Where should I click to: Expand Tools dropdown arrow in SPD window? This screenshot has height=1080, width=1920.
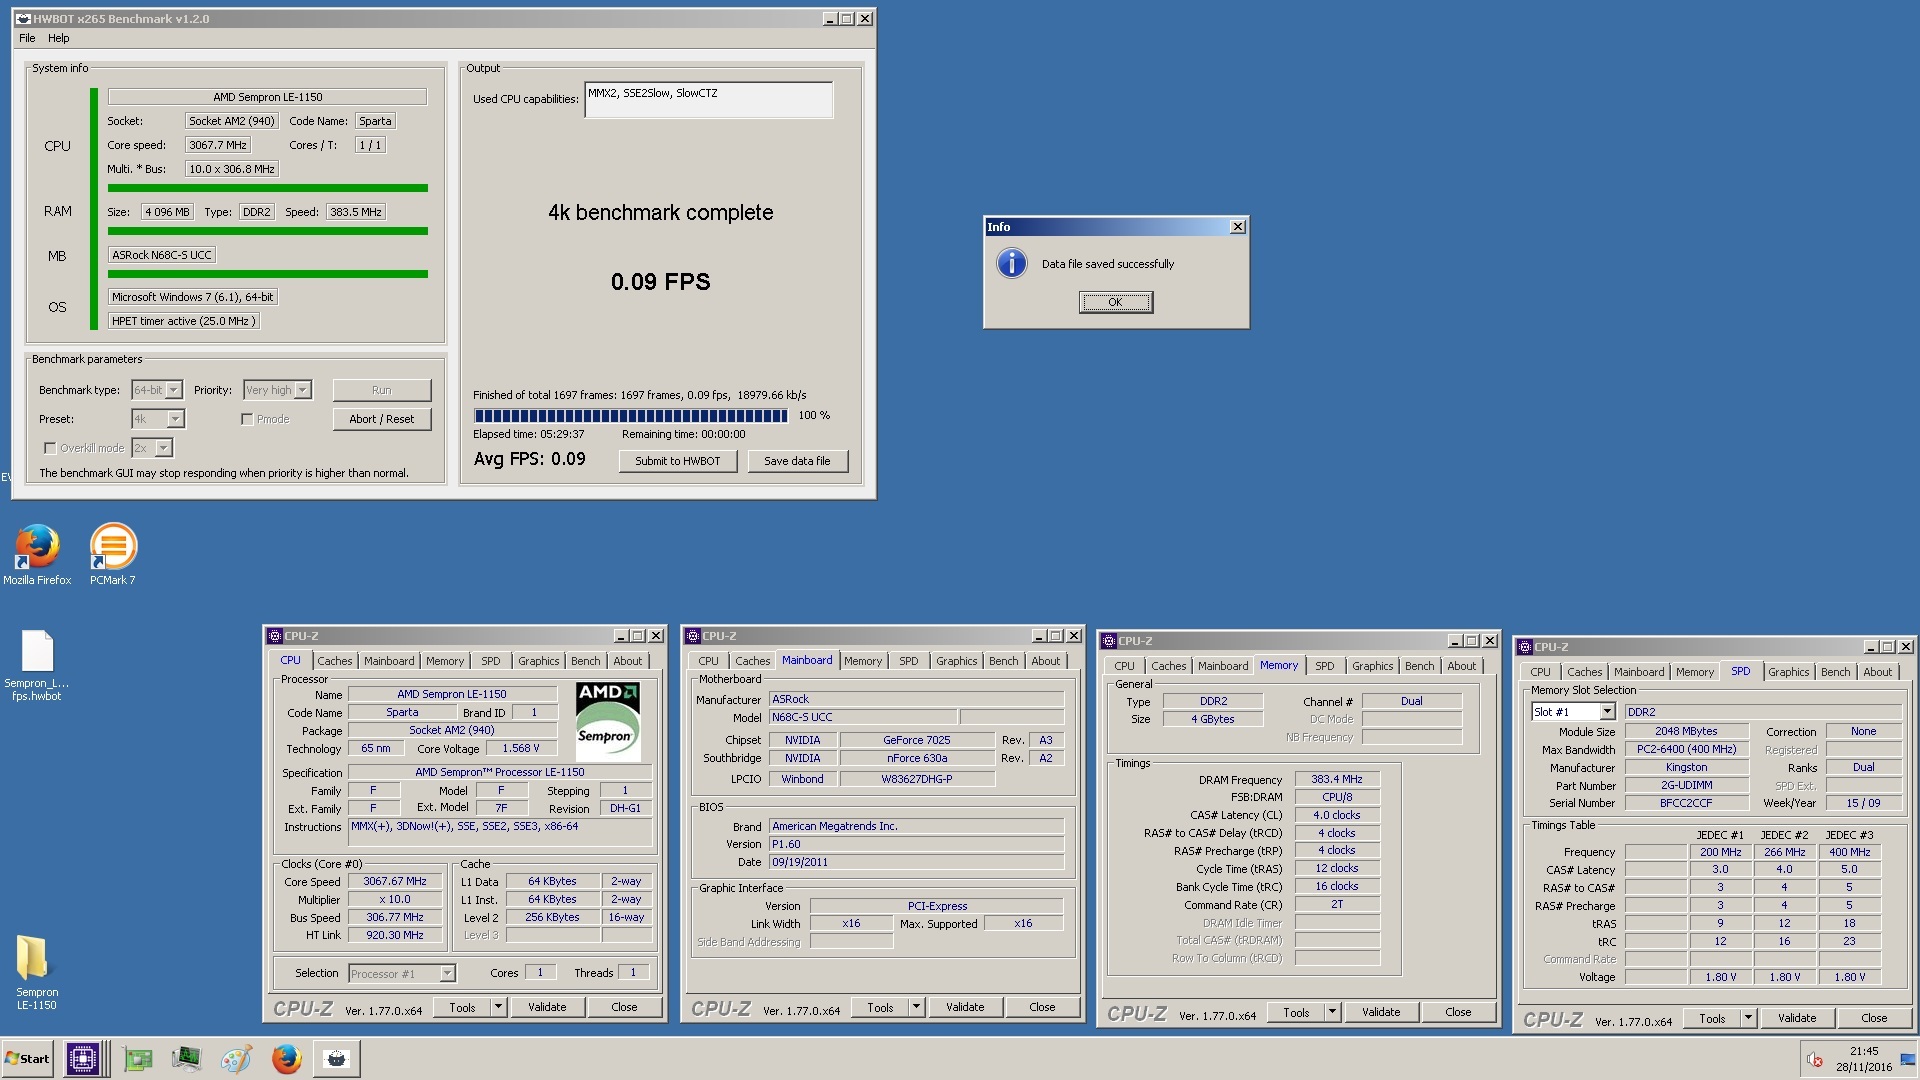(x=1748, y=1018)
